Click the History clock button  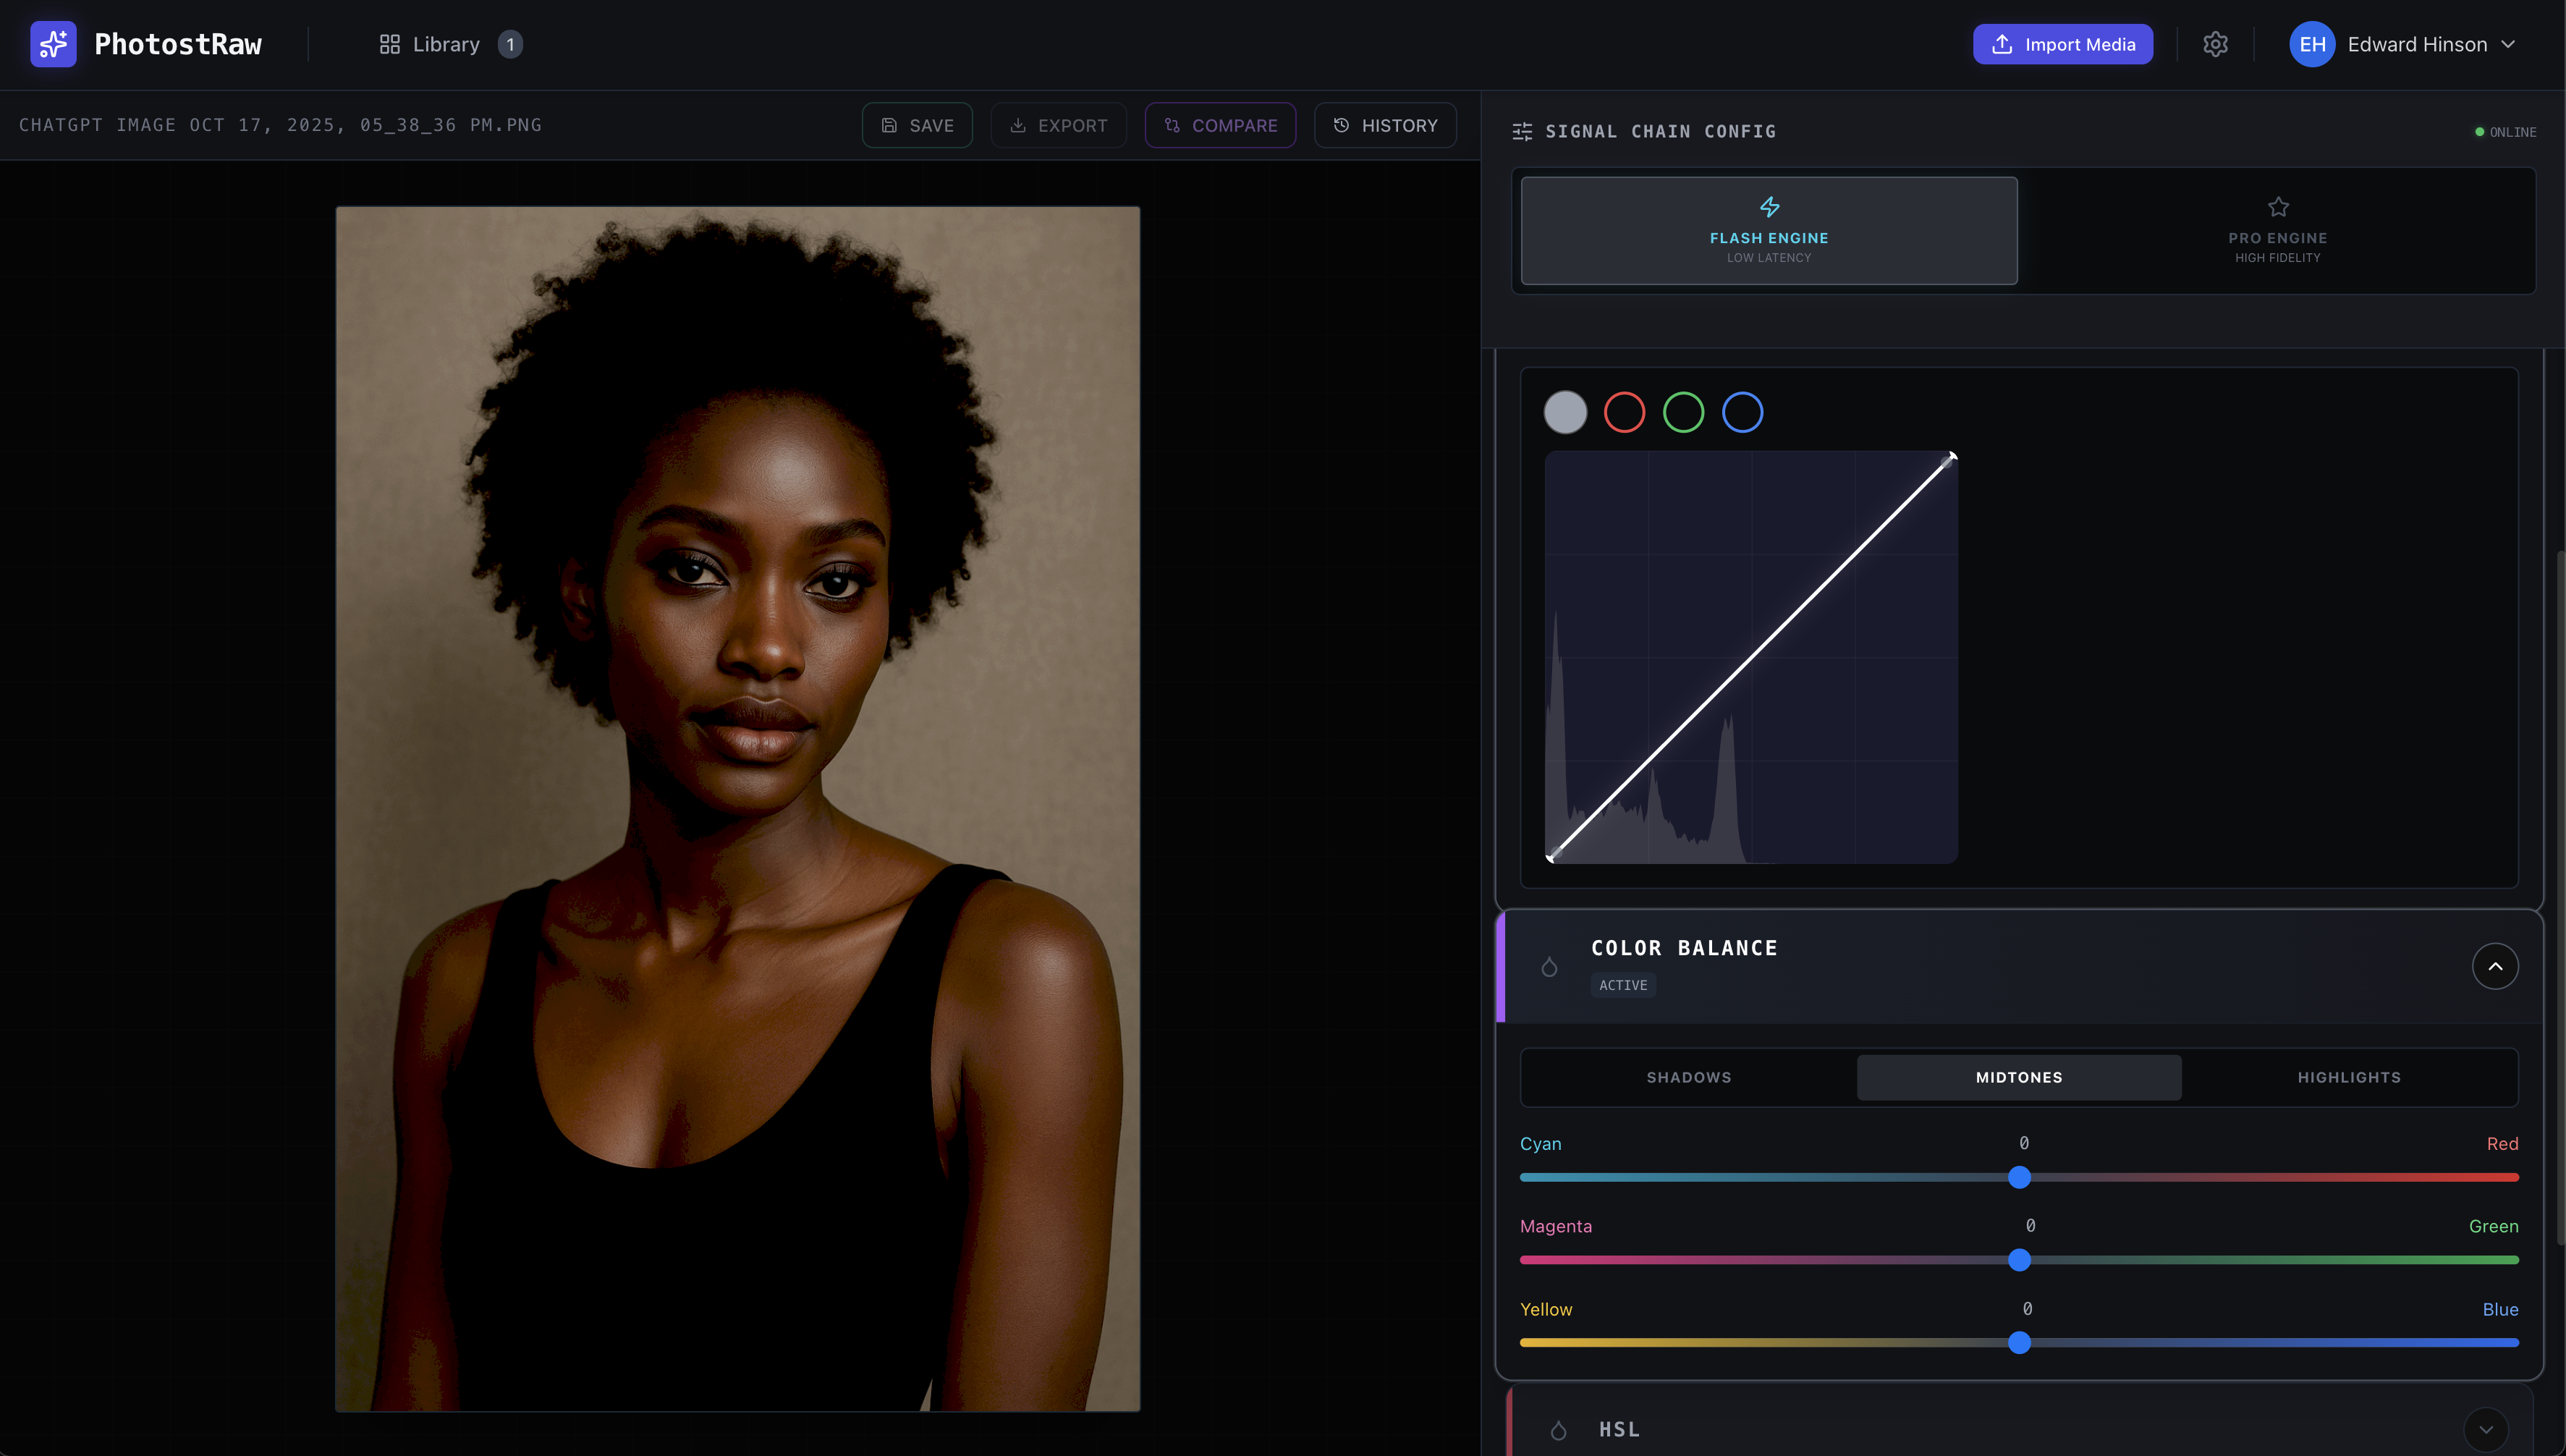click(1384, 125)
